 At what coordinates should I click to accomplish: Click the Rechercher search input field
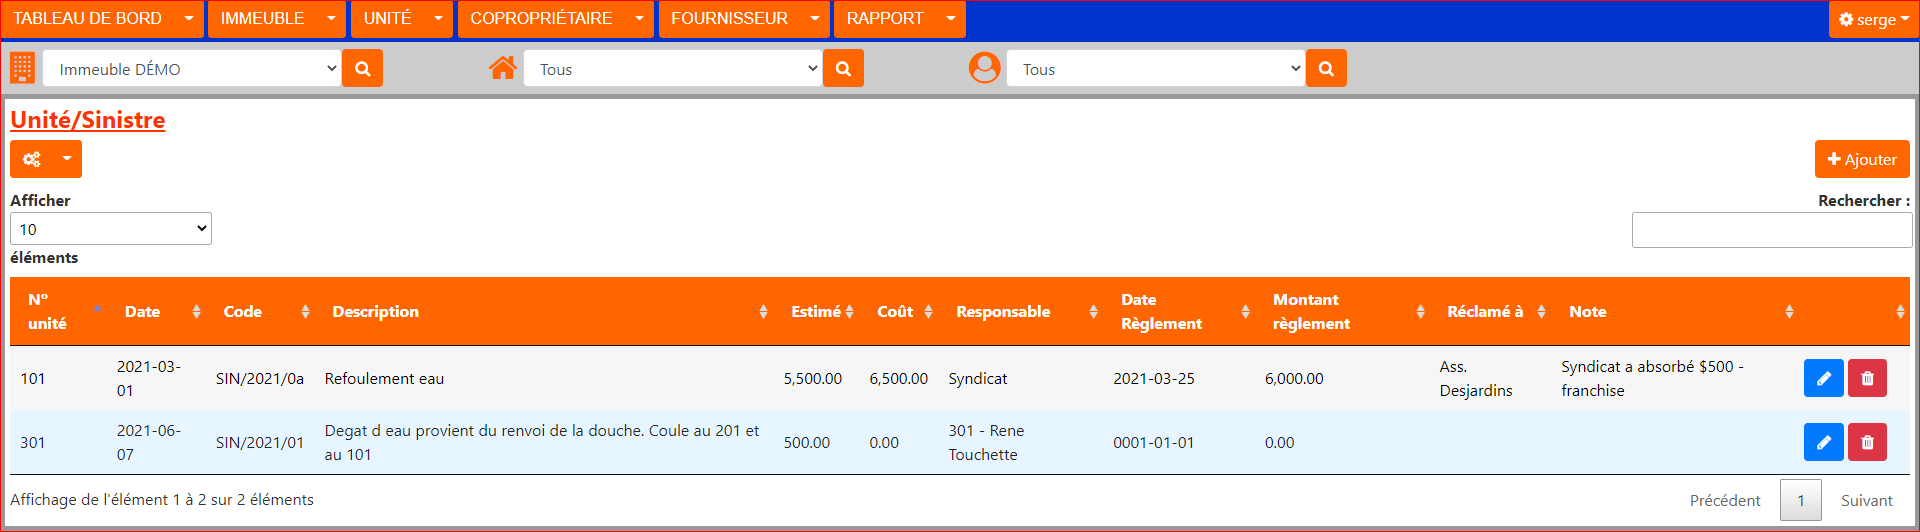[x=1771, y=230]
